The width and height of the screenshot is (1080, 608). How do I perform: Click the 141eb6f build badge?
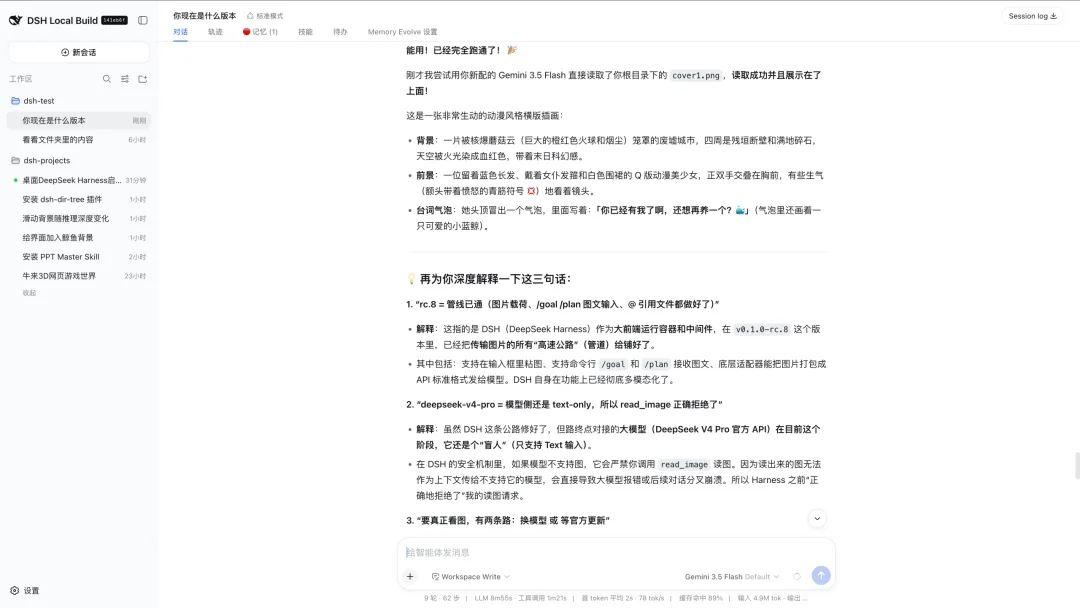click(x=114, y=21)
